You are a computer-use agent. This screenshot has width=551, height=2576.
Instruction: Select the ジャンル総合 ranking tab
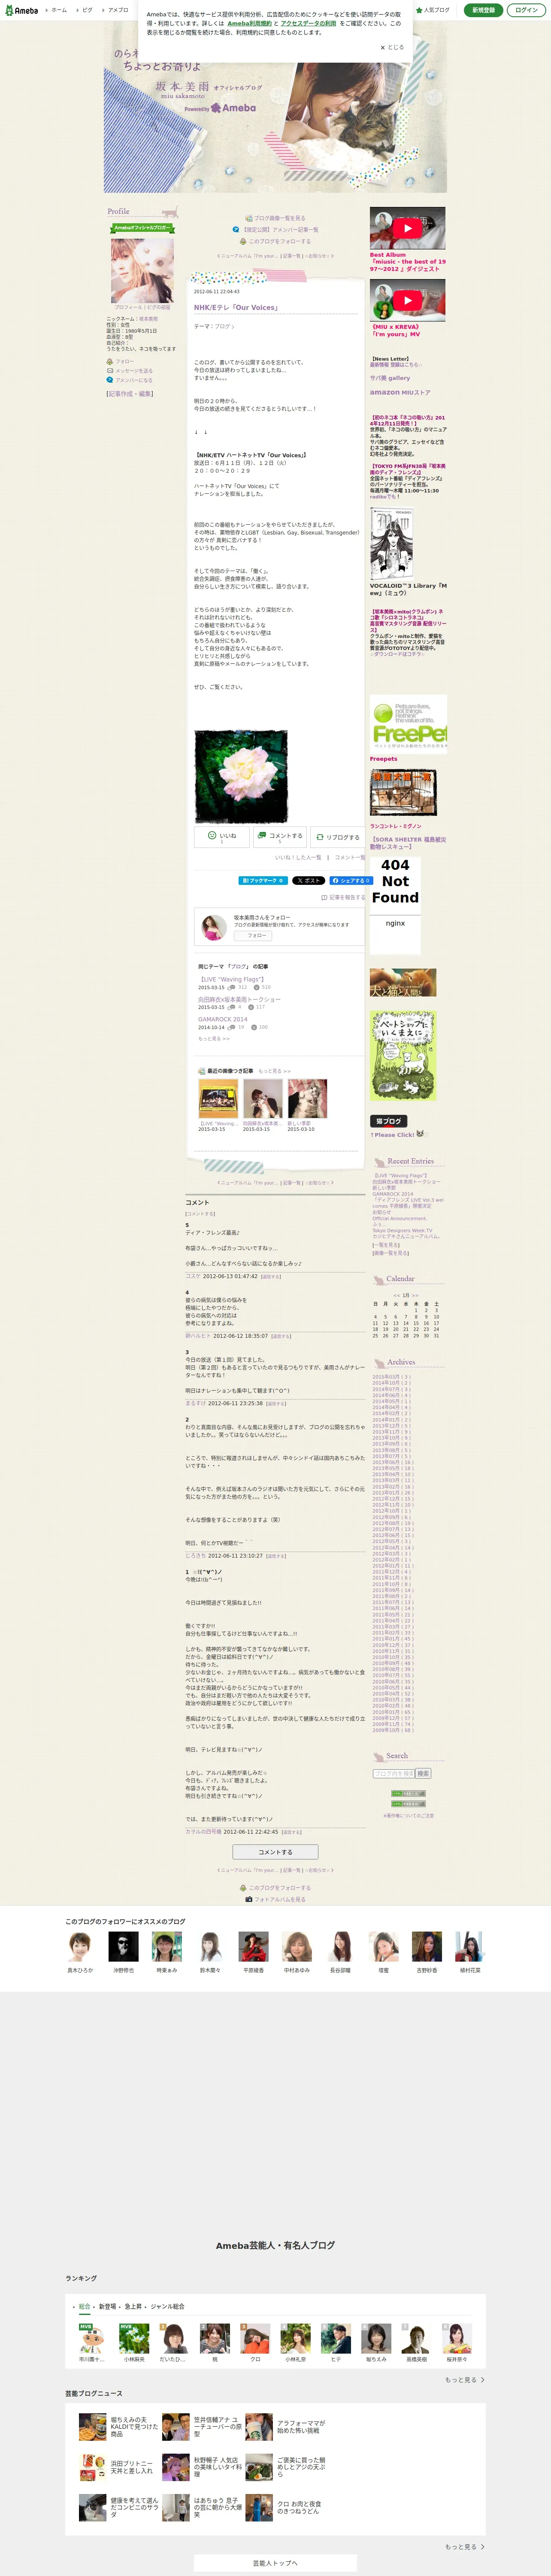pyautogui.click(x=167, y=2306)
